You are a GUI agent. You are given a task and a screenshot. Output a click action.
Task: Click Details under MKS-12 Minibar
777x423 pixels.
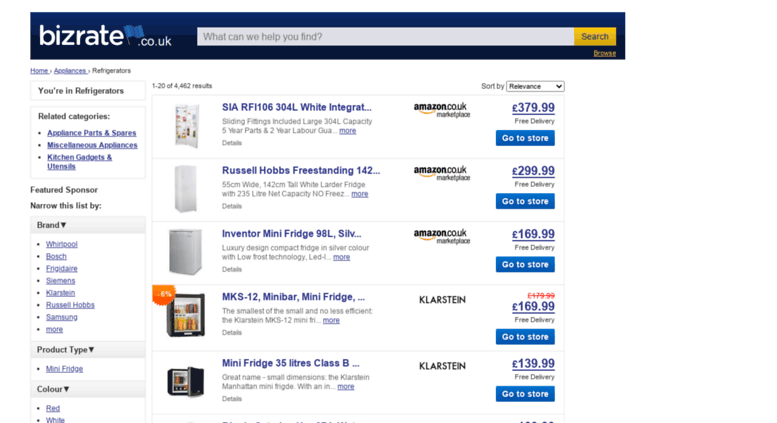[232, 333]
